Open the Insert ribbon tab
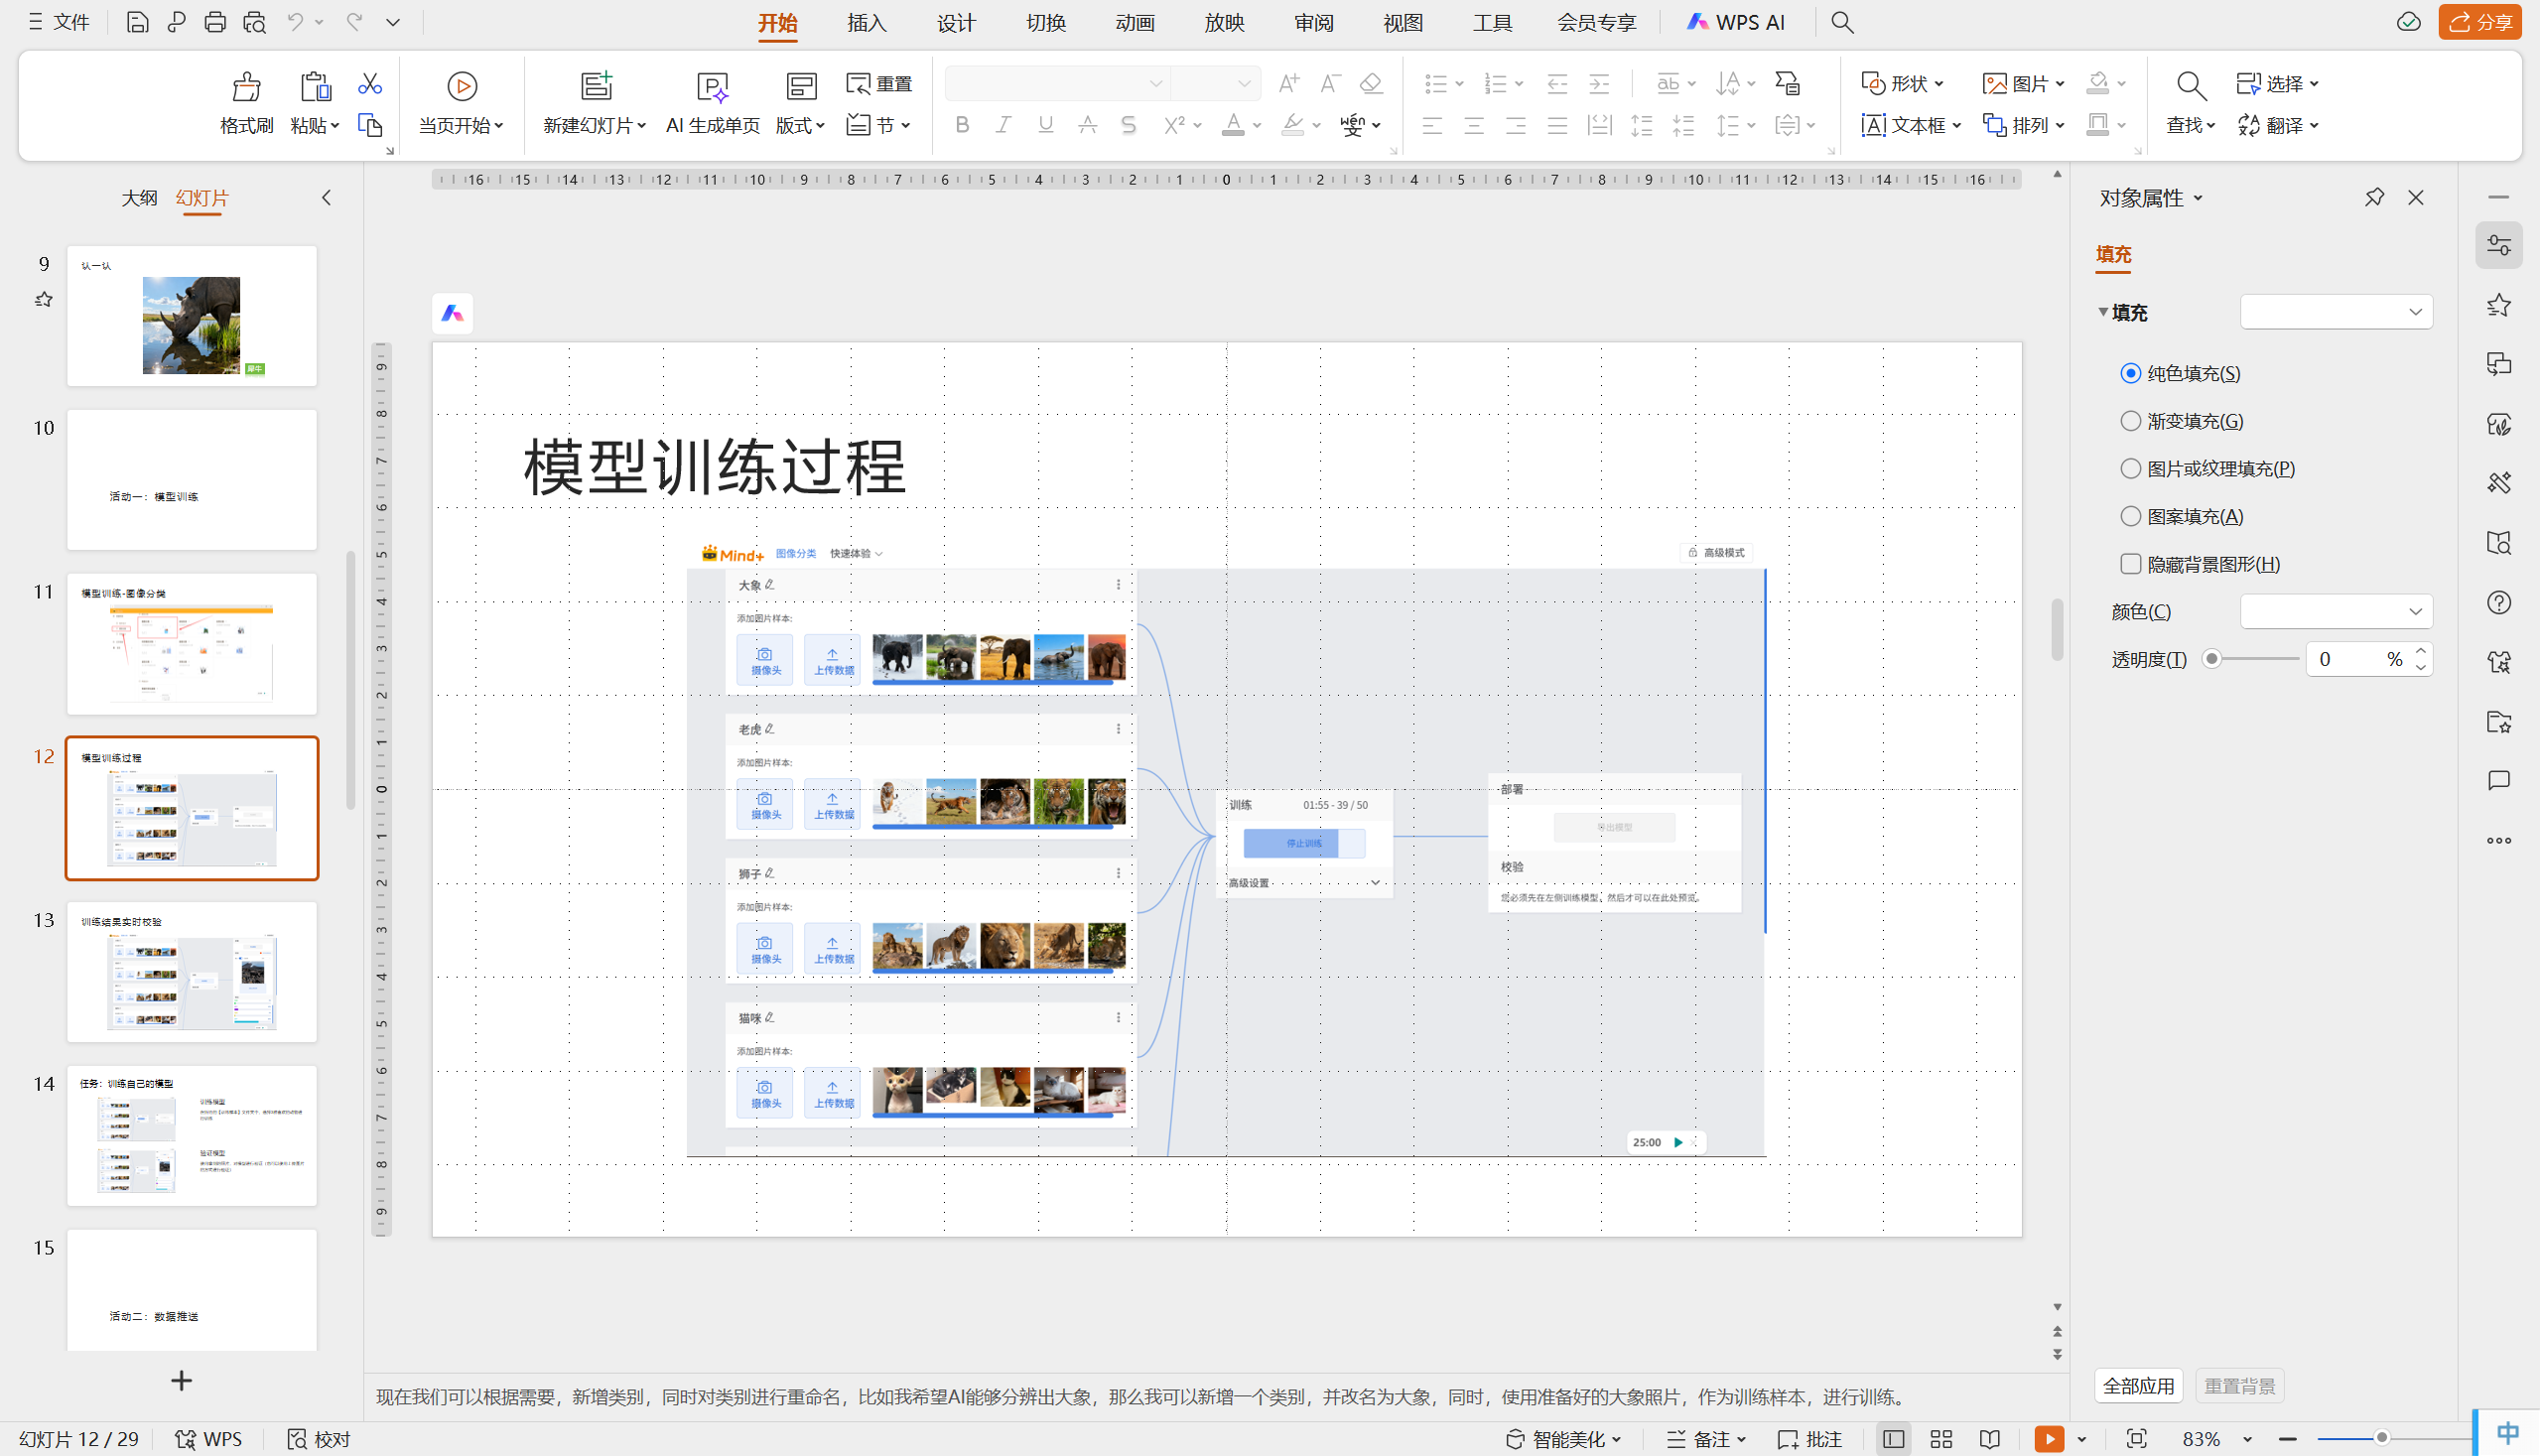 (x=866, y=22)
